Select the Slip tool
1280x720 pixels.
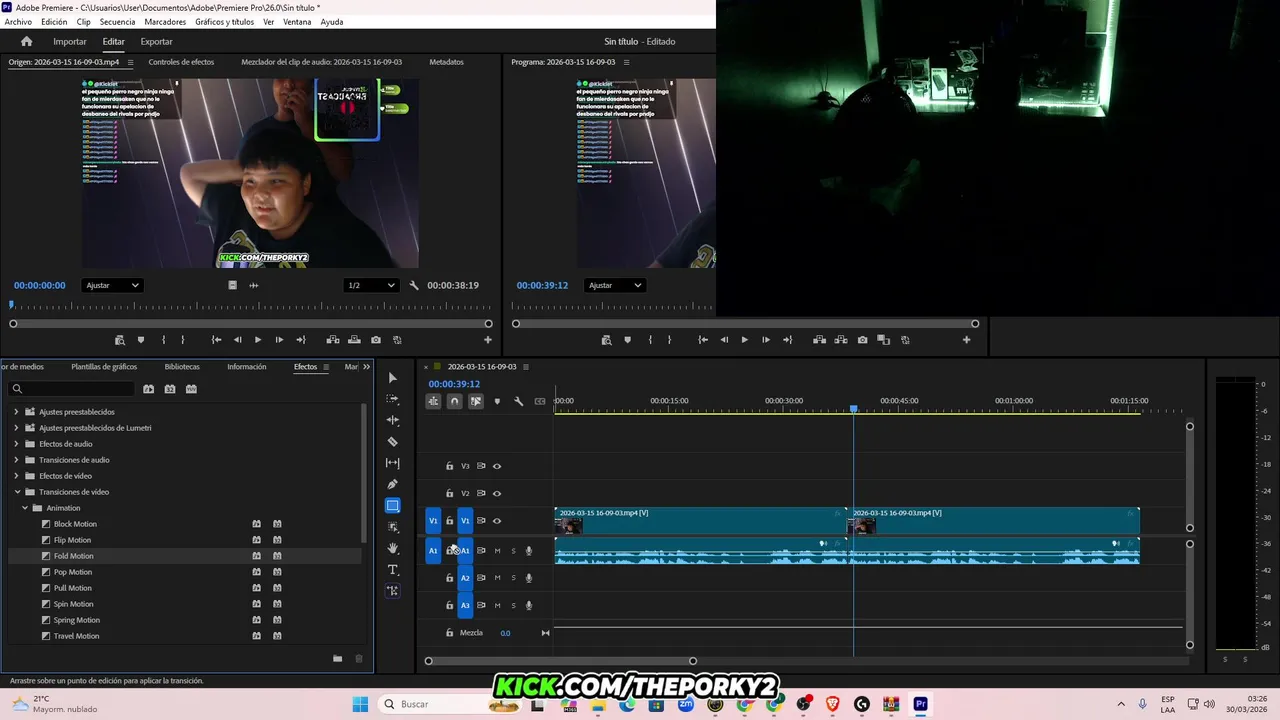click(392, 463)
